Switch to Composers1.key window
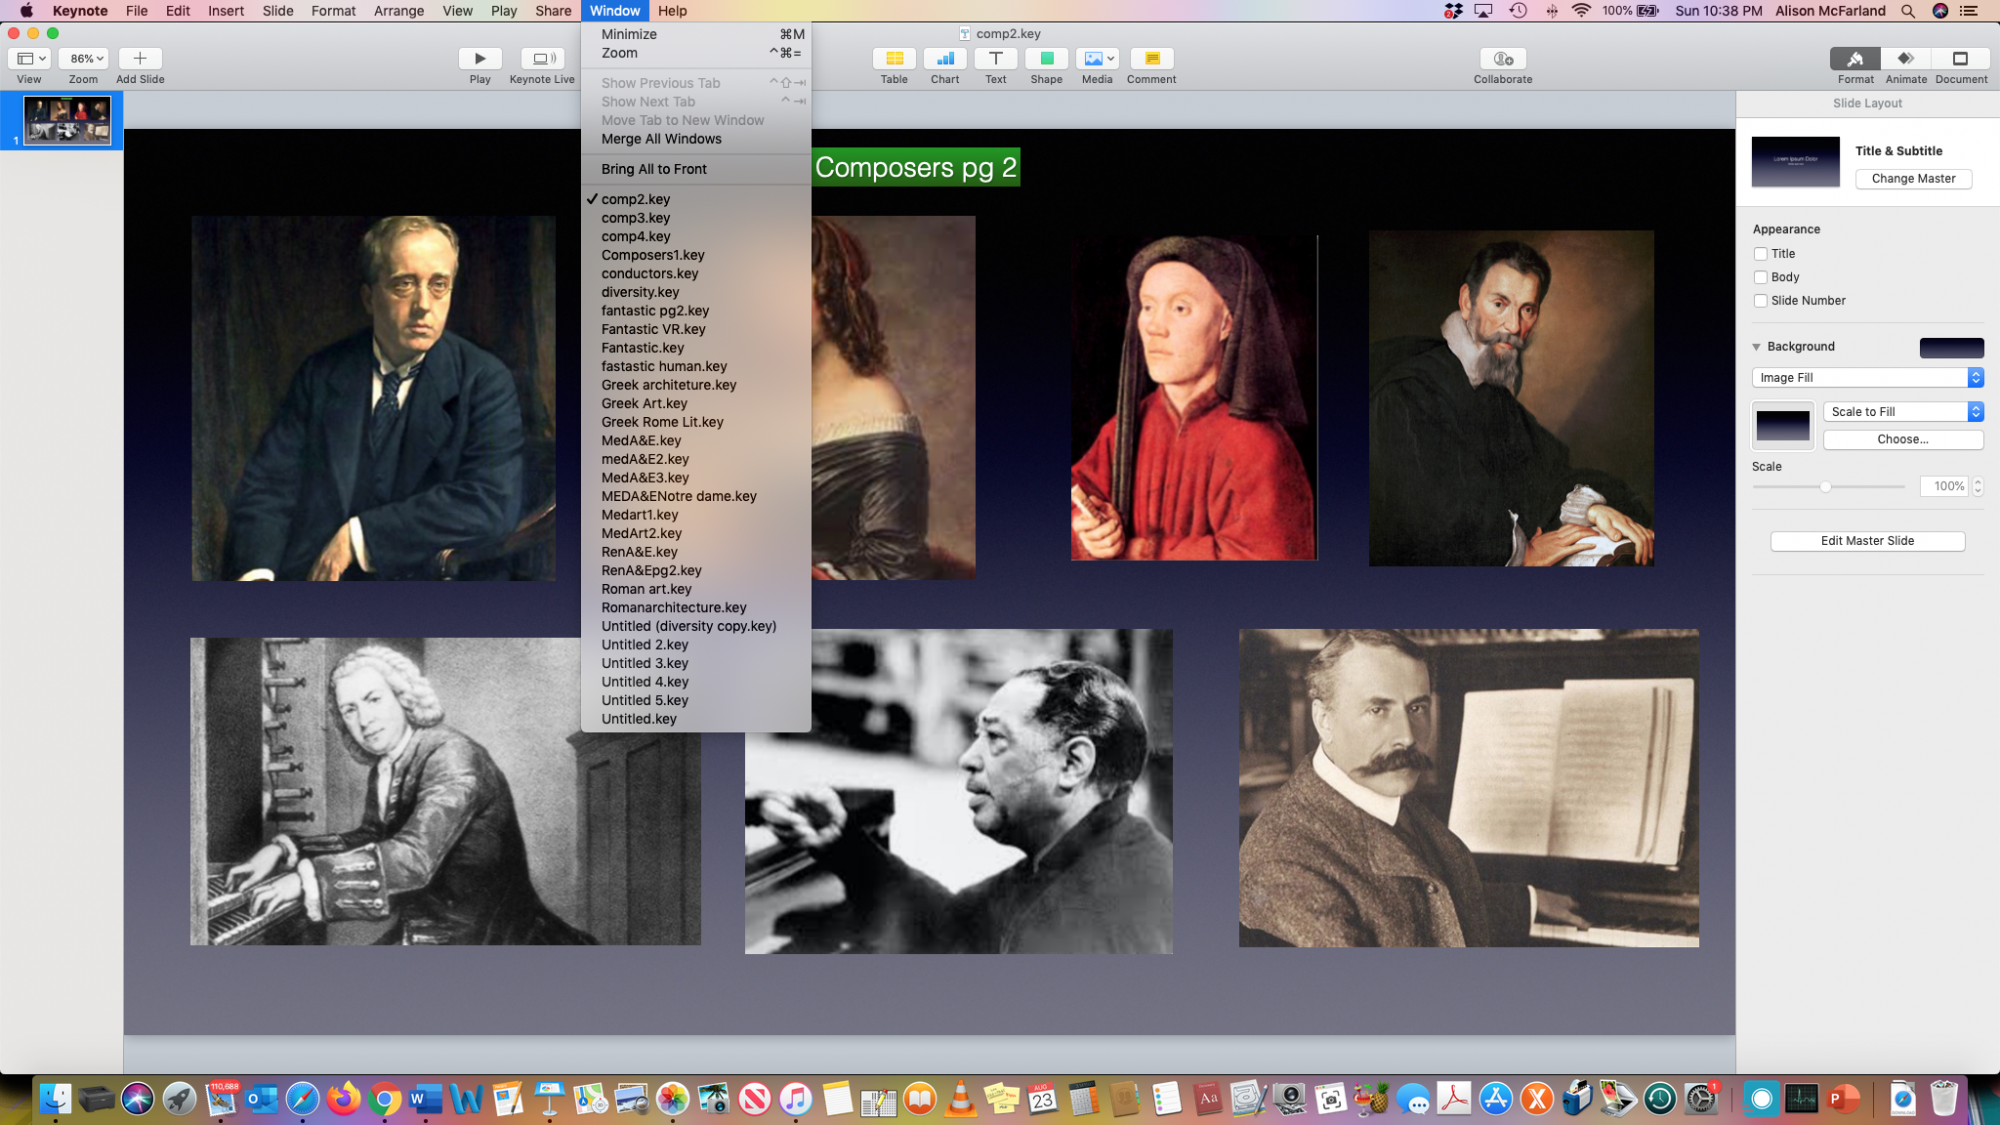Viewport: 2000px width, 1125px height. pos(696,255)
